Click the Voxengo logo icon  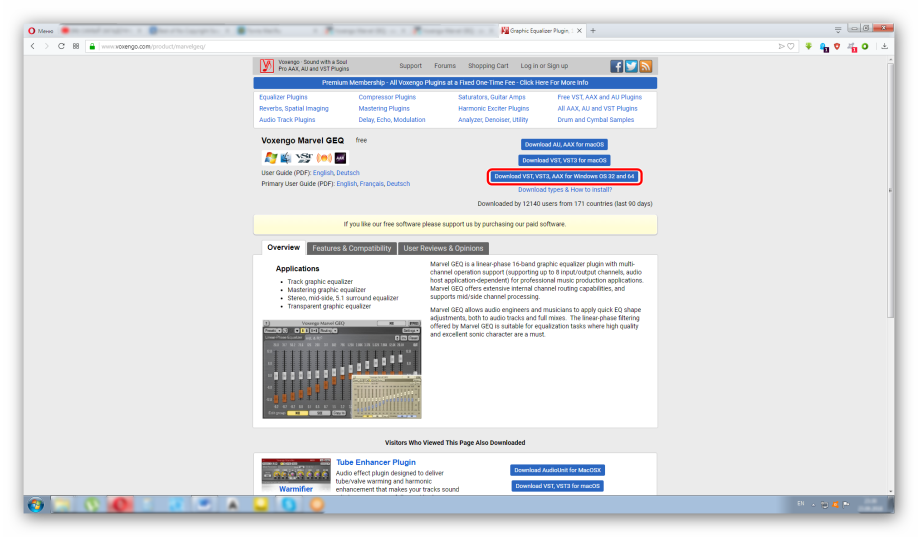click(x=267, y=66)
